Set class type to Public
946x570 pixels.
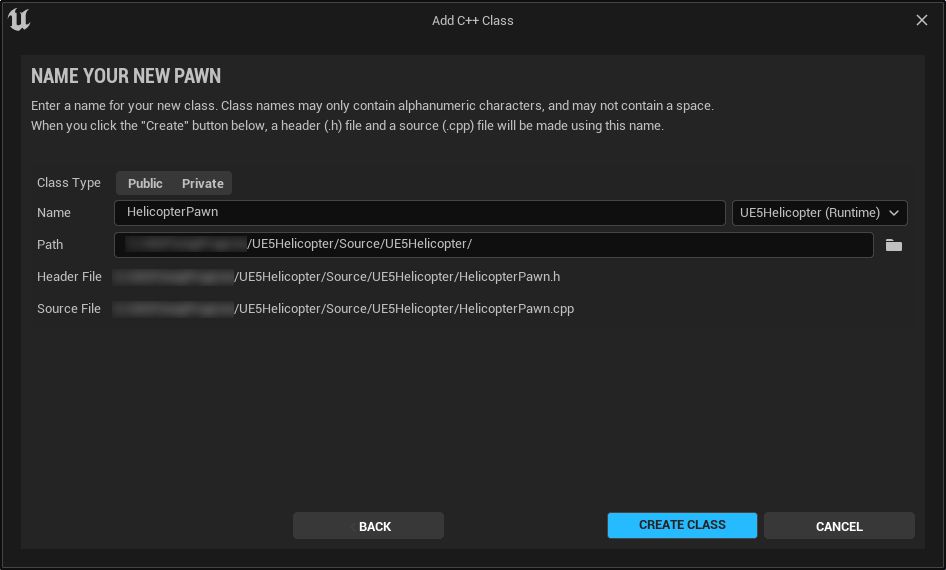pyautogui.click(x=145, y=183)
